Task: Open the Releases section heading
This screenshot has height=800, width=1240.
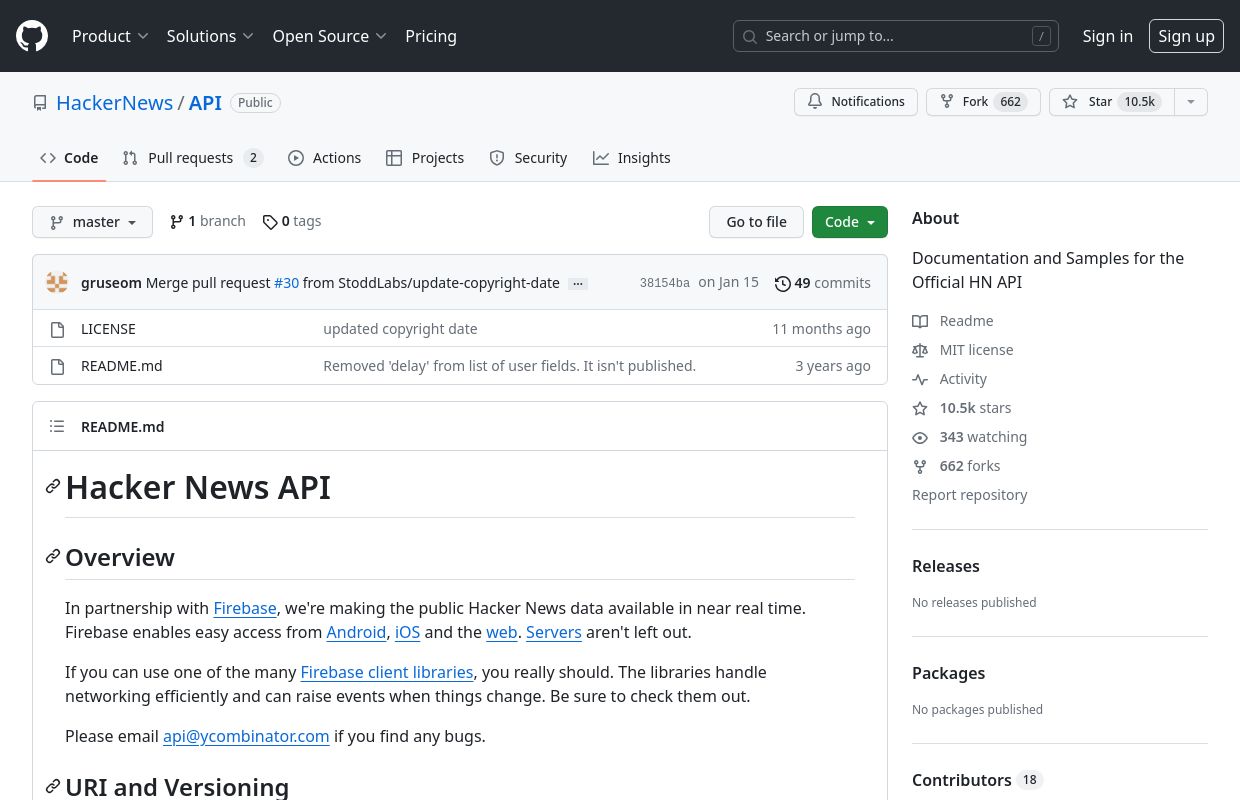Action: tap(946, 566)
